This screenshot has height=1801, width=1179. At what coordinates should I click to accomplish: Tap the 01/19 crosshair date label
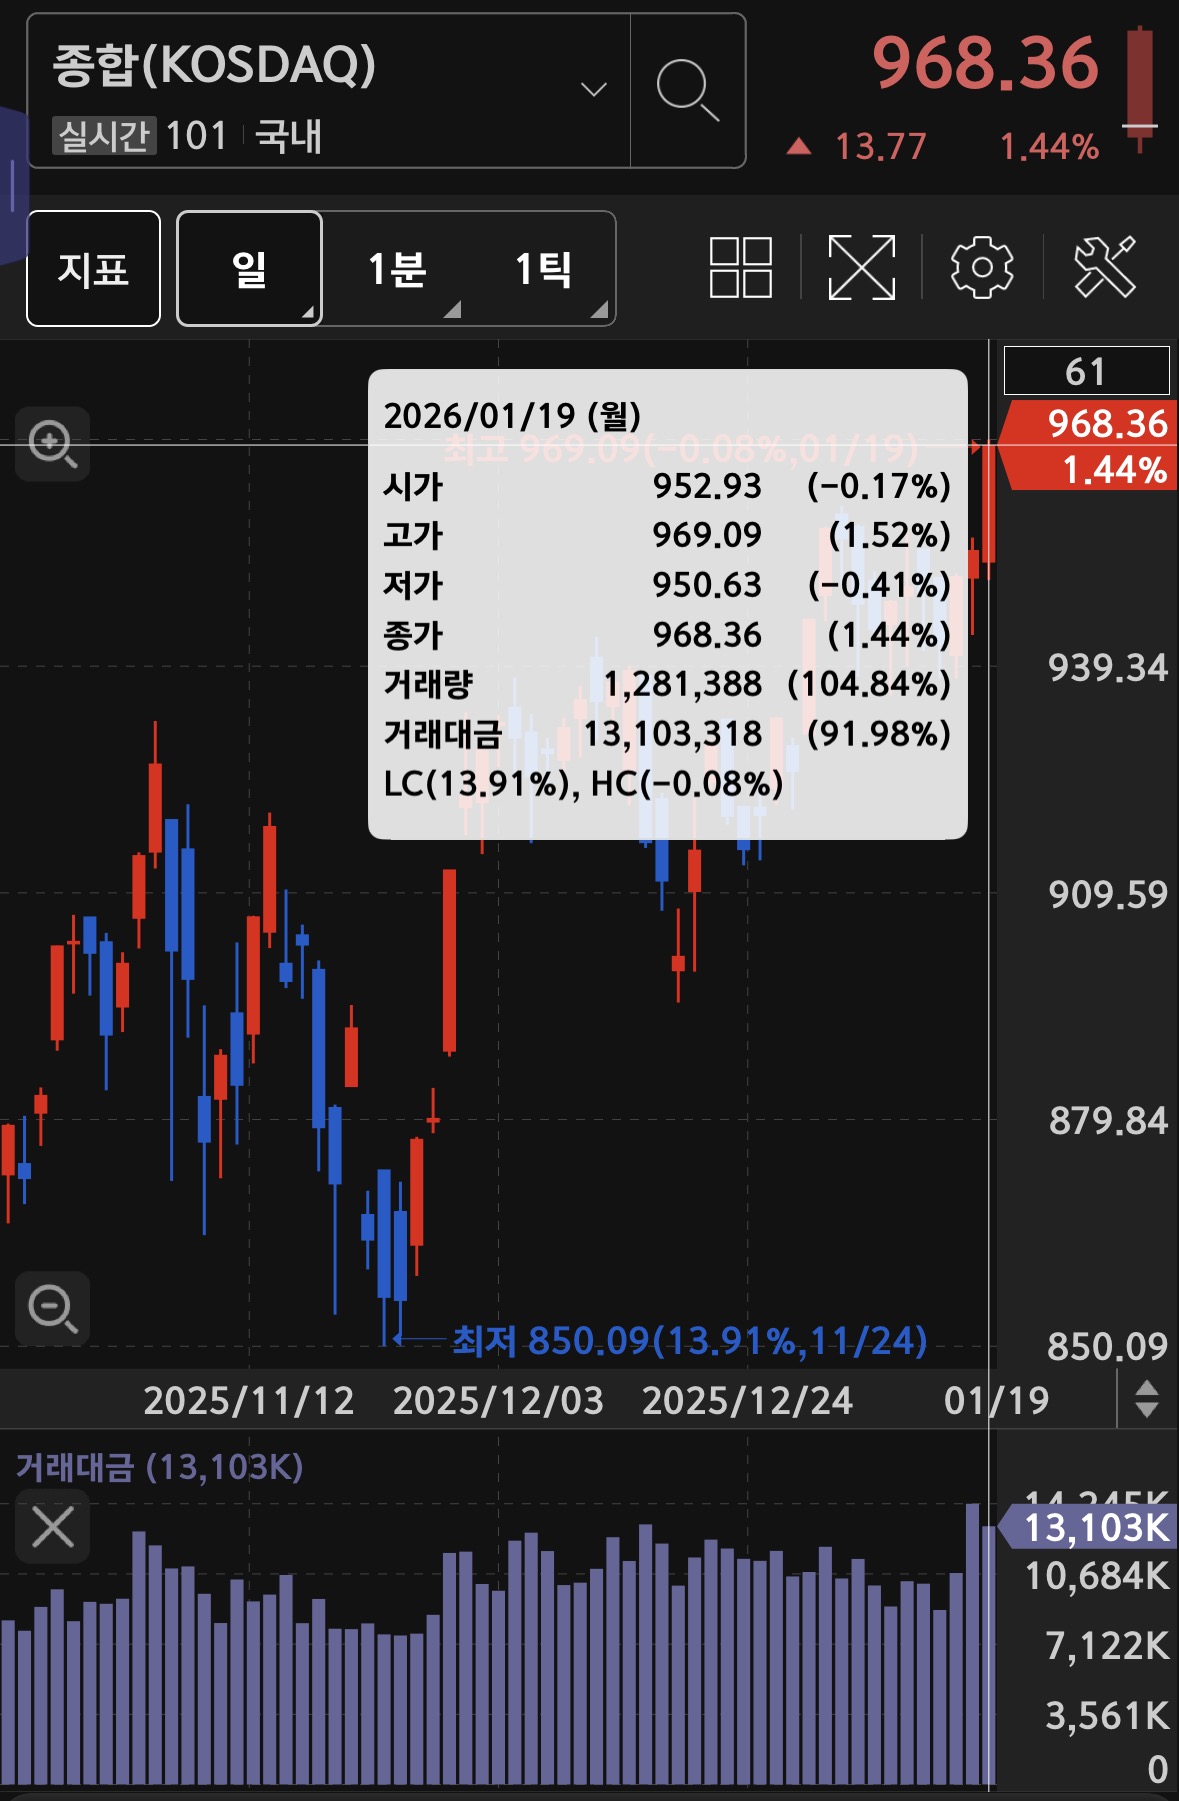pos(996,1400)
